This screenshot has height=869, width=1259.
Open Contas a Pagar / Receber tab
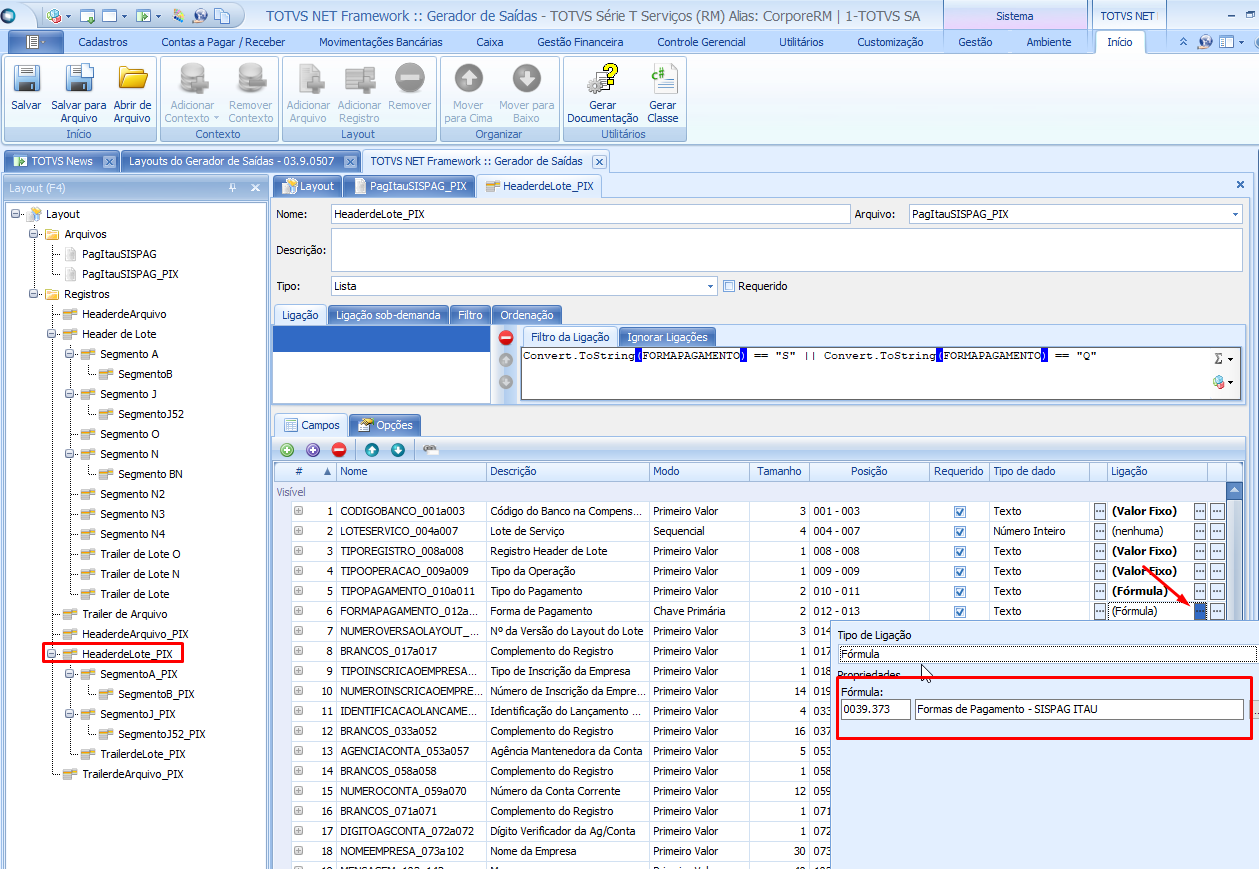click(x=223, y=42)
